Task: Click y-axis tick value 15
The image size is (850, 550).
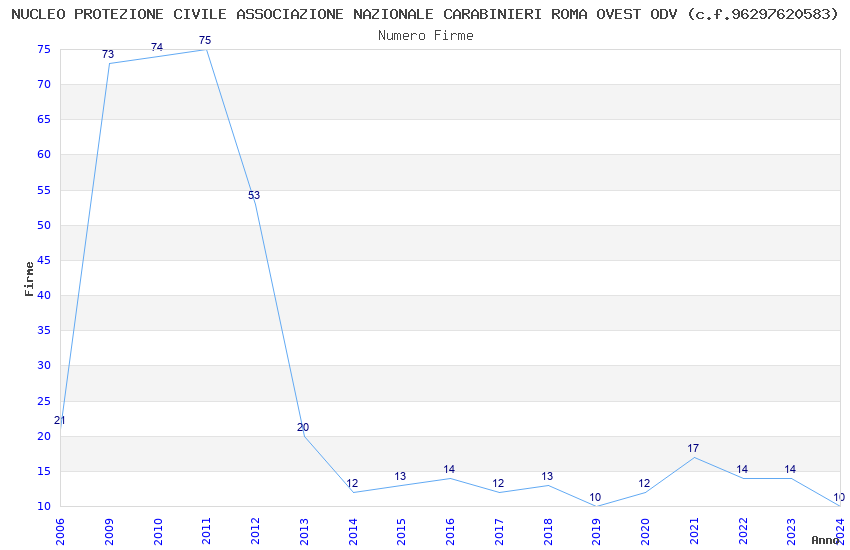Action: [x=44, y=471]
